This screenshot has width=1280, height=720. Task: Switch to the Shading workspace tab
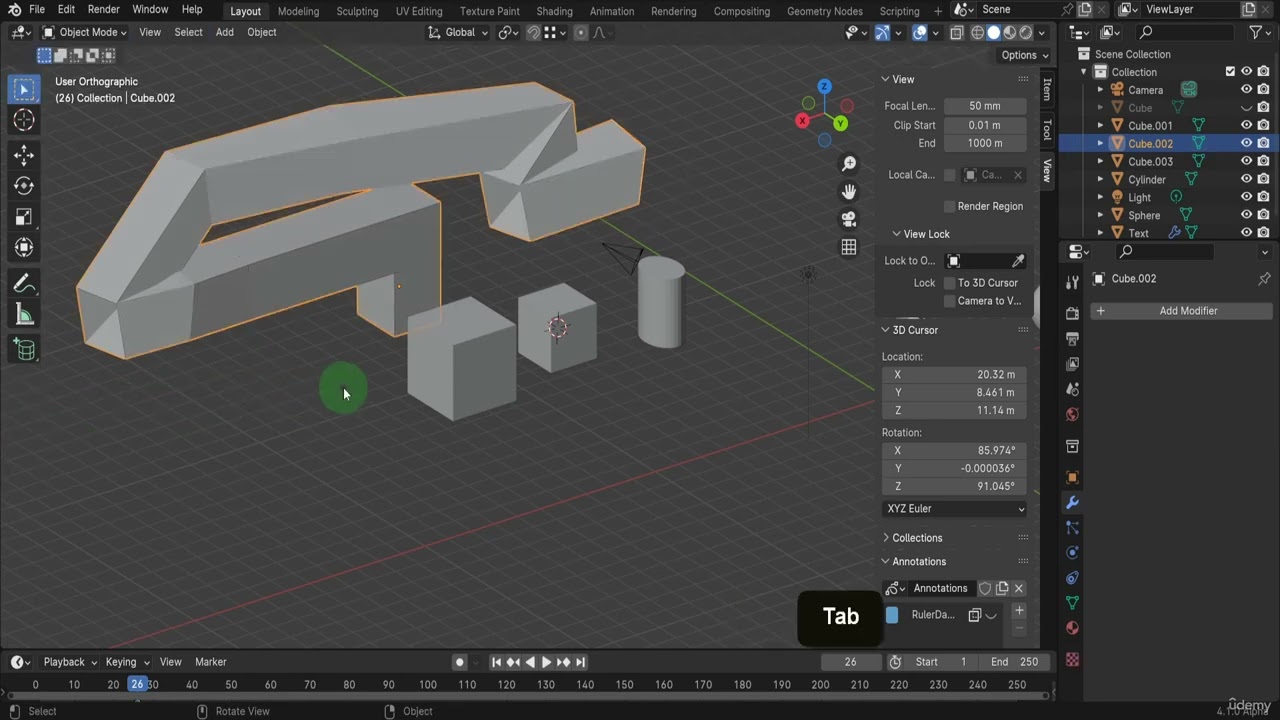point(554,11)
